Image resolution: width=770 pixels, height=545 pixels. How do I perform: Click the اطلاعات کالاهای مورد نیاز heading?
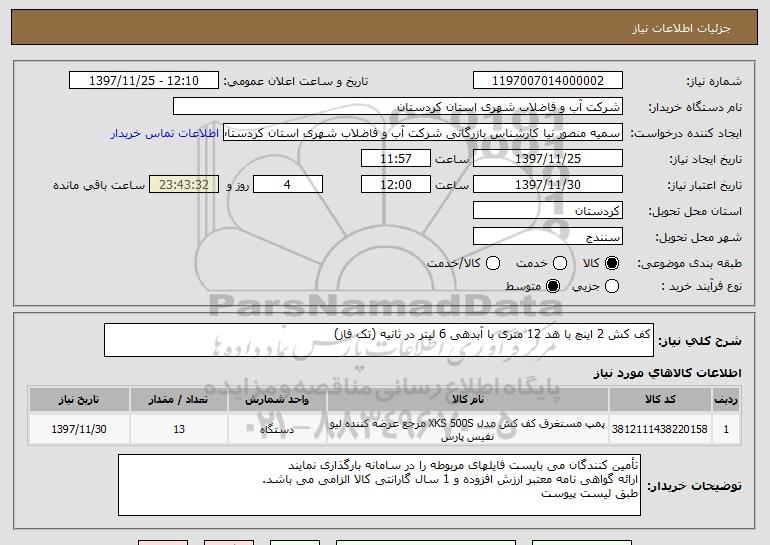point(667,373)
